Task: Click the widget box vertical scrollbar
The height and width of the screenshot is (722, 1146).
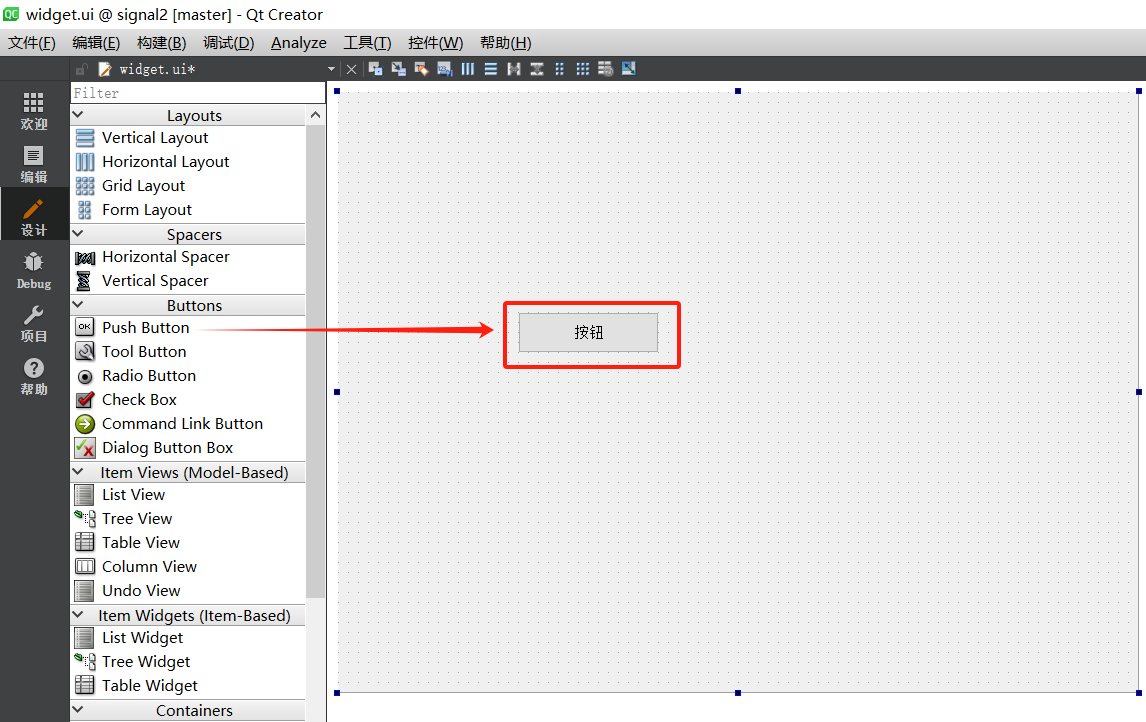Action: 315,362
